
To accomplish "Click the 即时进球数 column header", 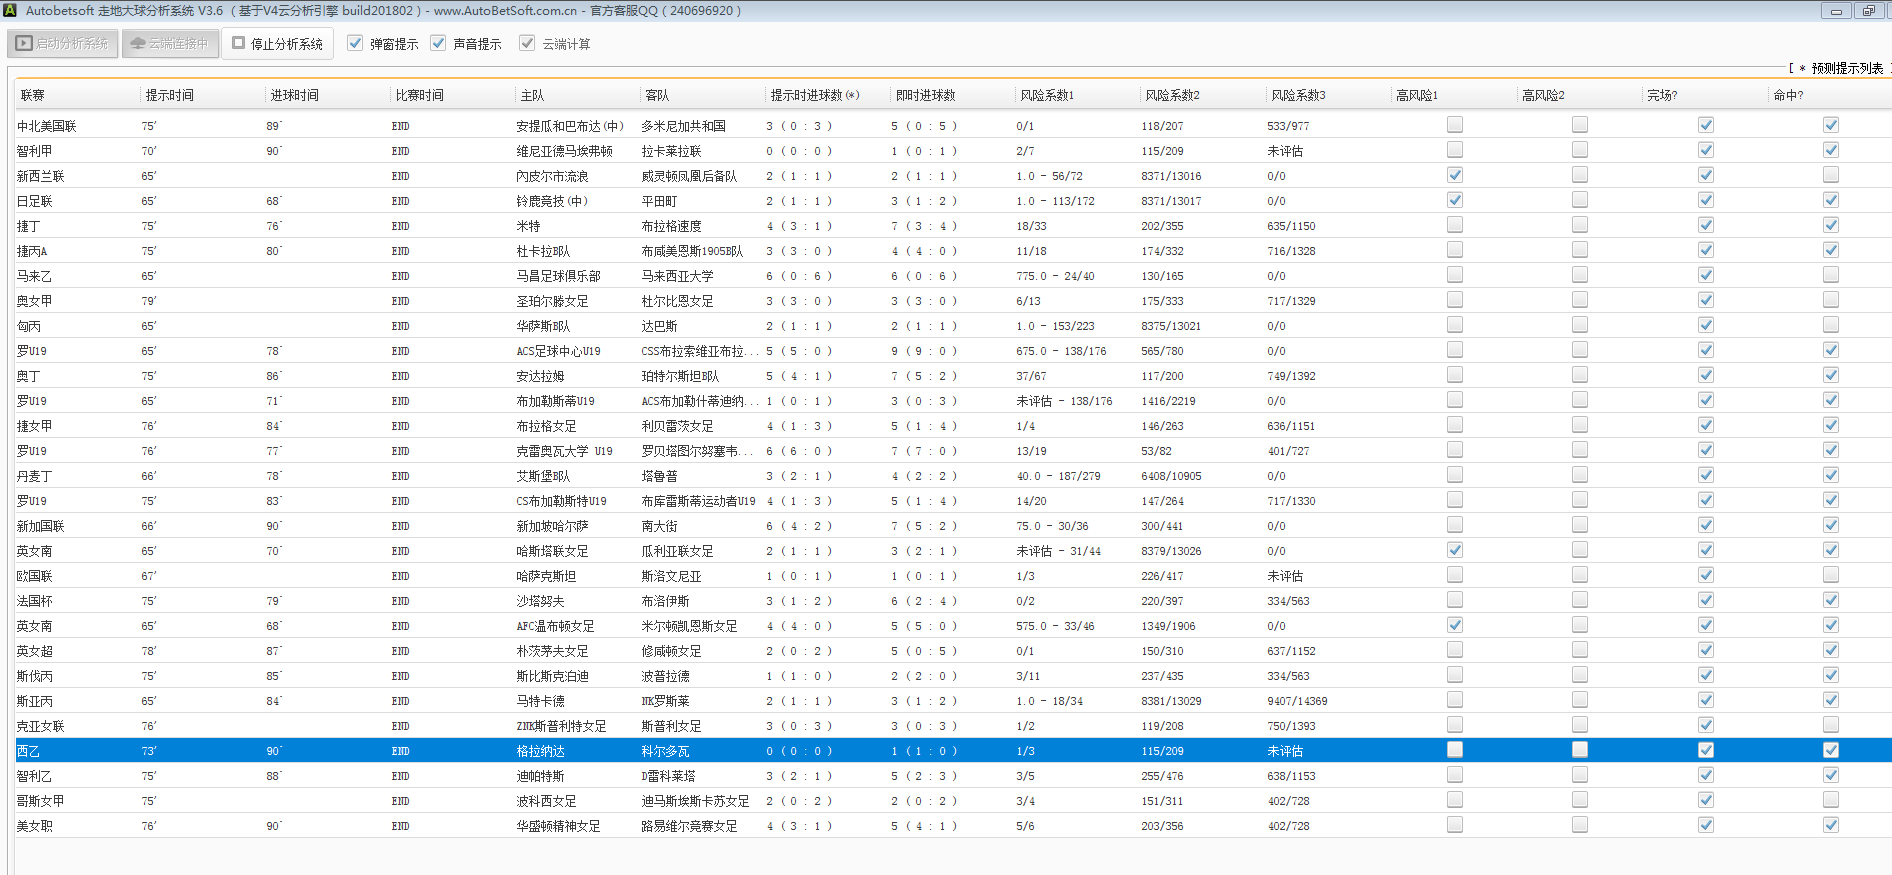I will click(925, 95).
